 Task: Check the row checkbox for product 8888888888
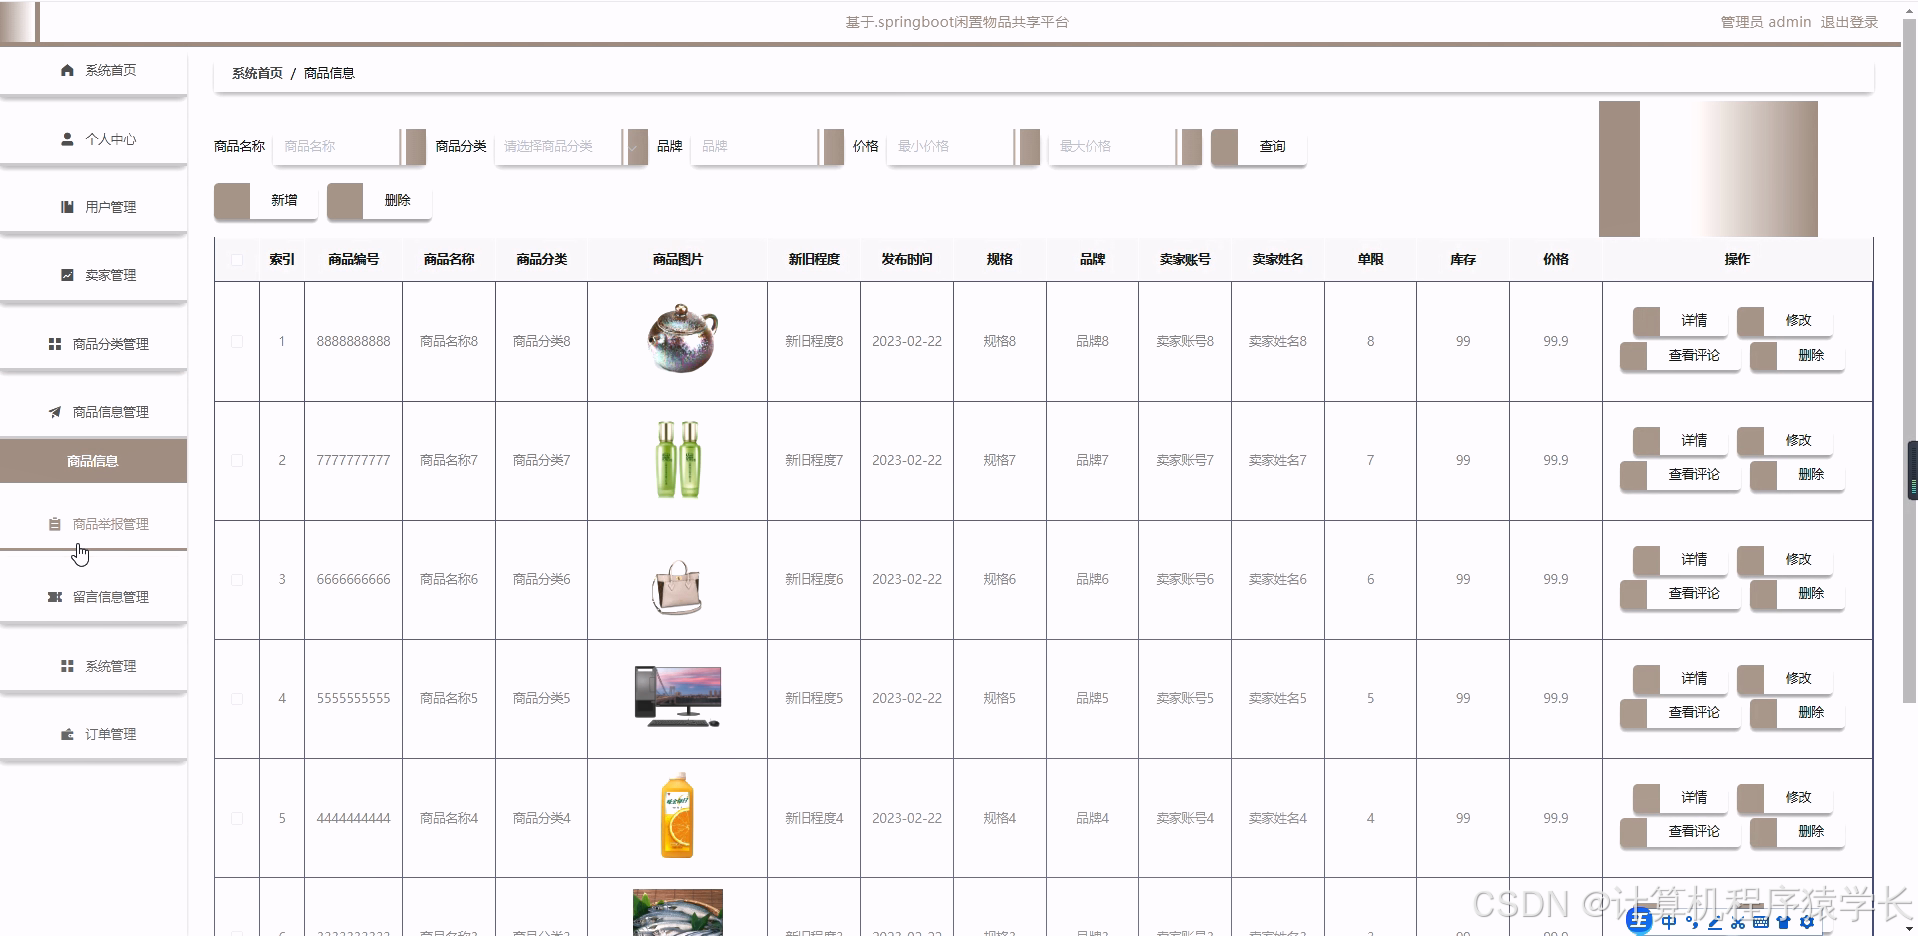tap(237, 341)
